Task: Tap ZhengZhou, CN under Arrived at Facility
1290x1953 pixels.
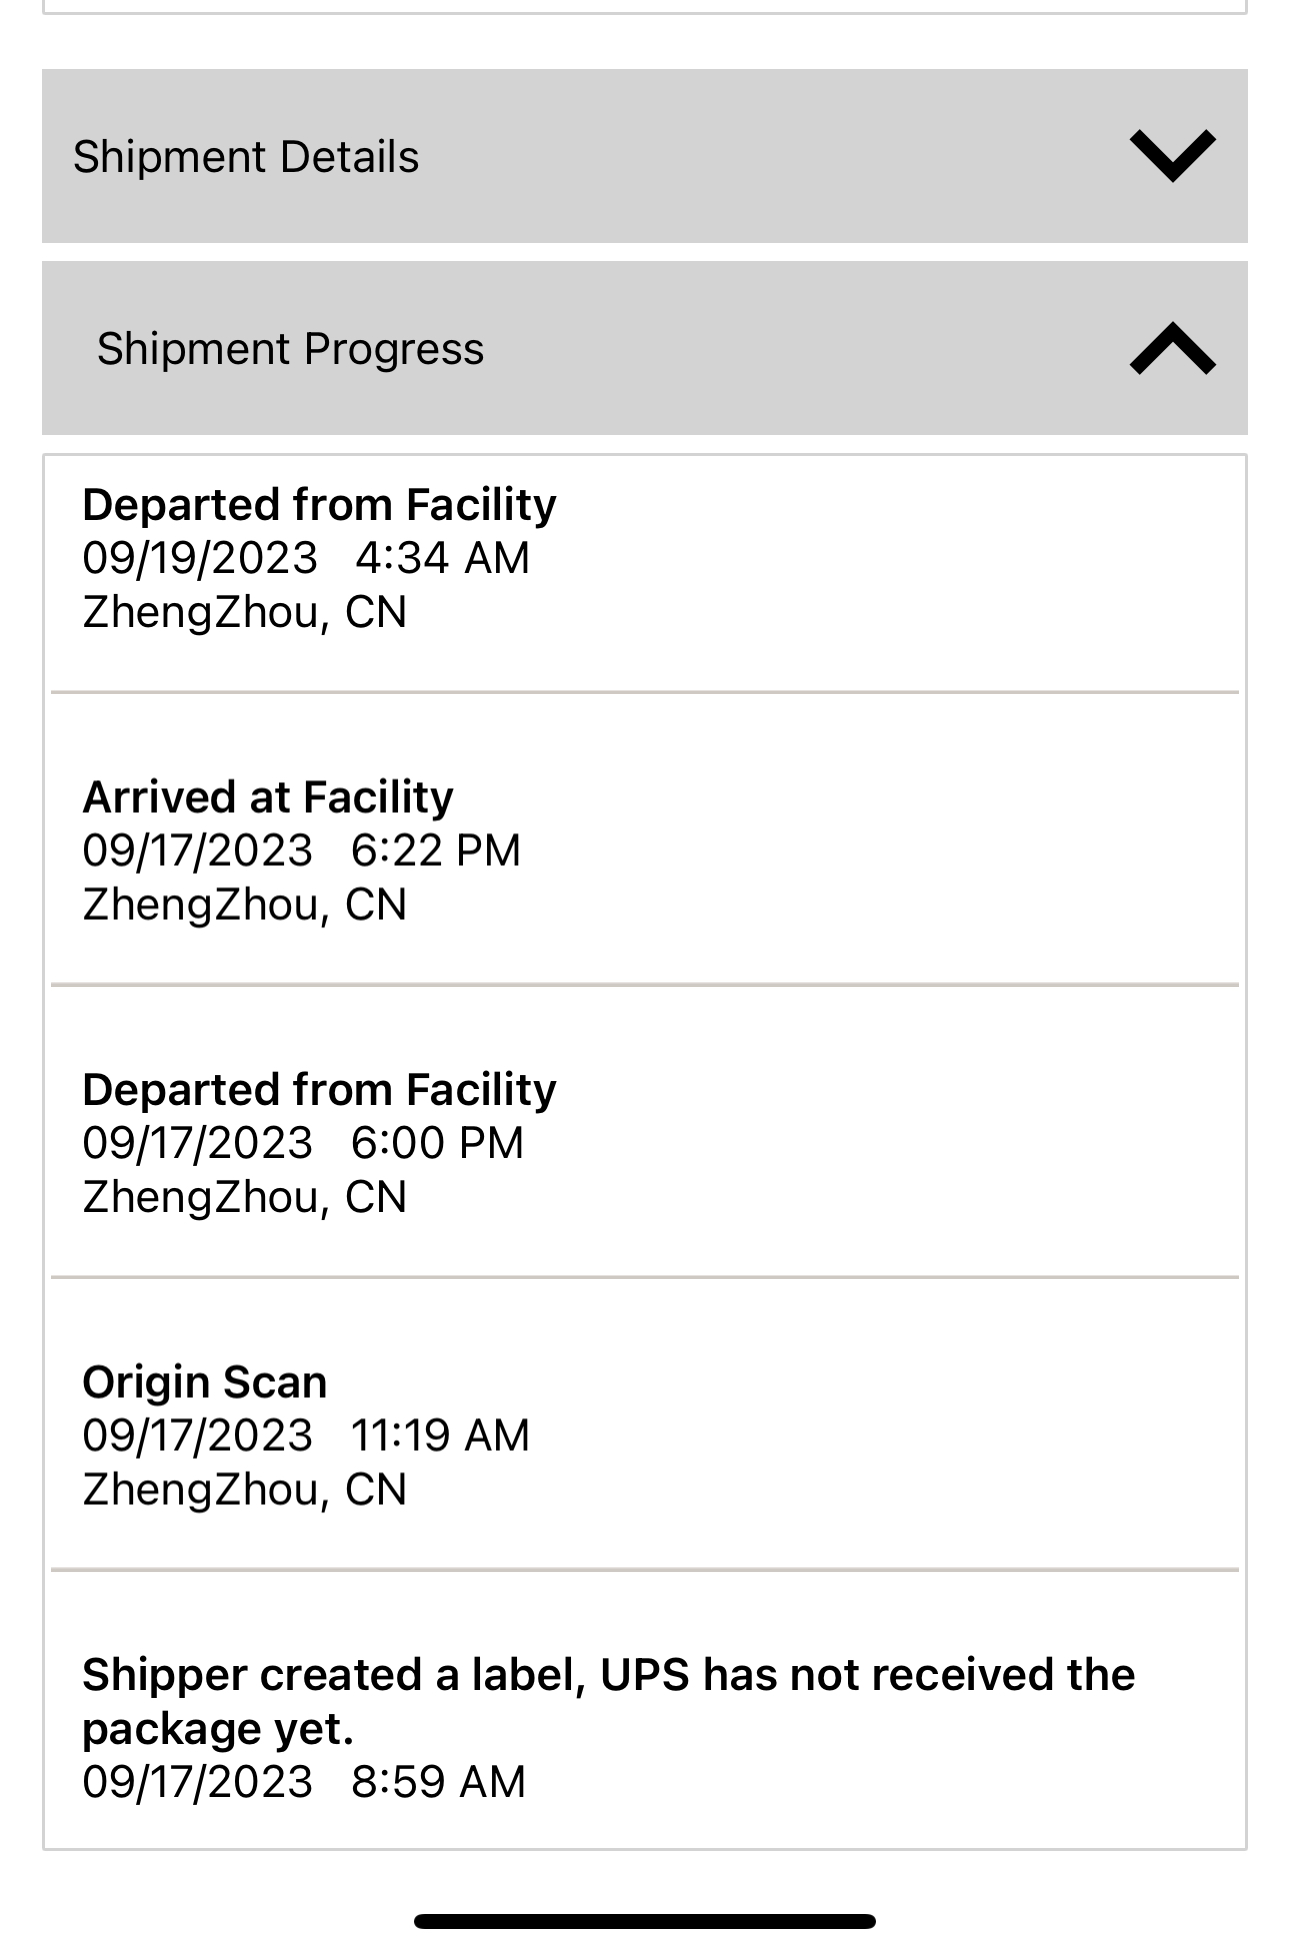Action: click(245, 905)
